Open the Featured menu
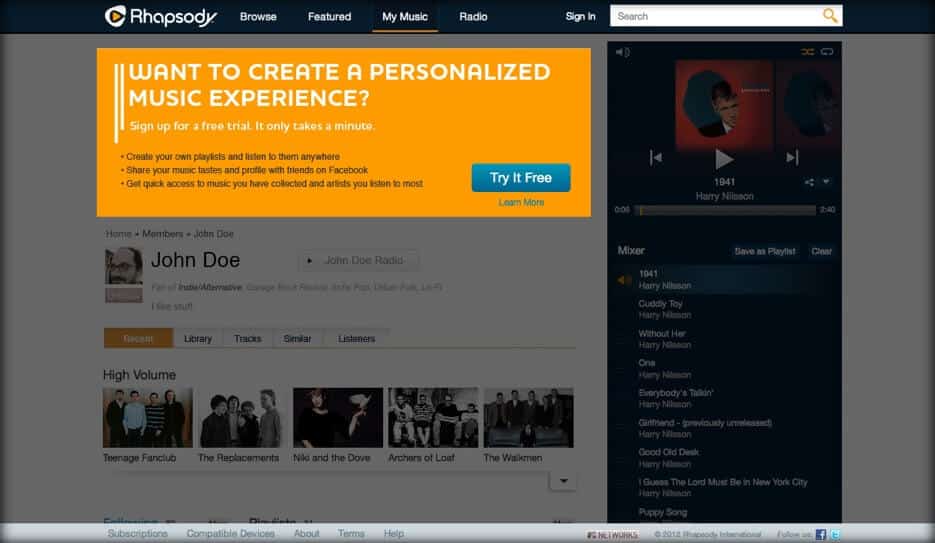The image size is (935, 543). (329, 17)
